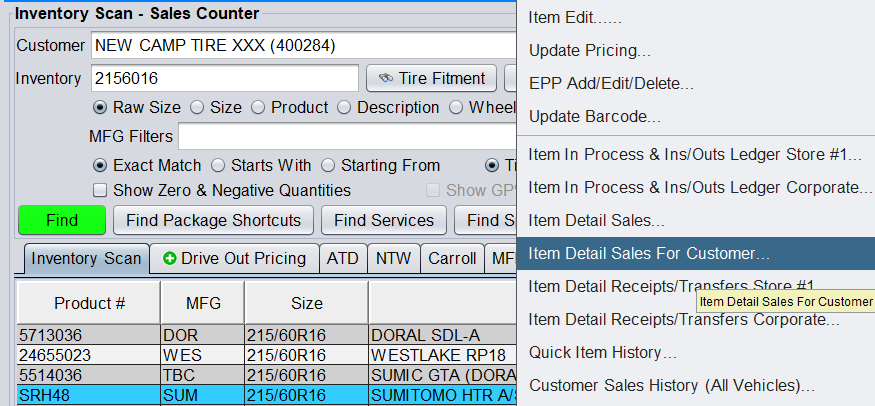
Task: Click Find Package Shortcuts button
Action: (214, 220)
